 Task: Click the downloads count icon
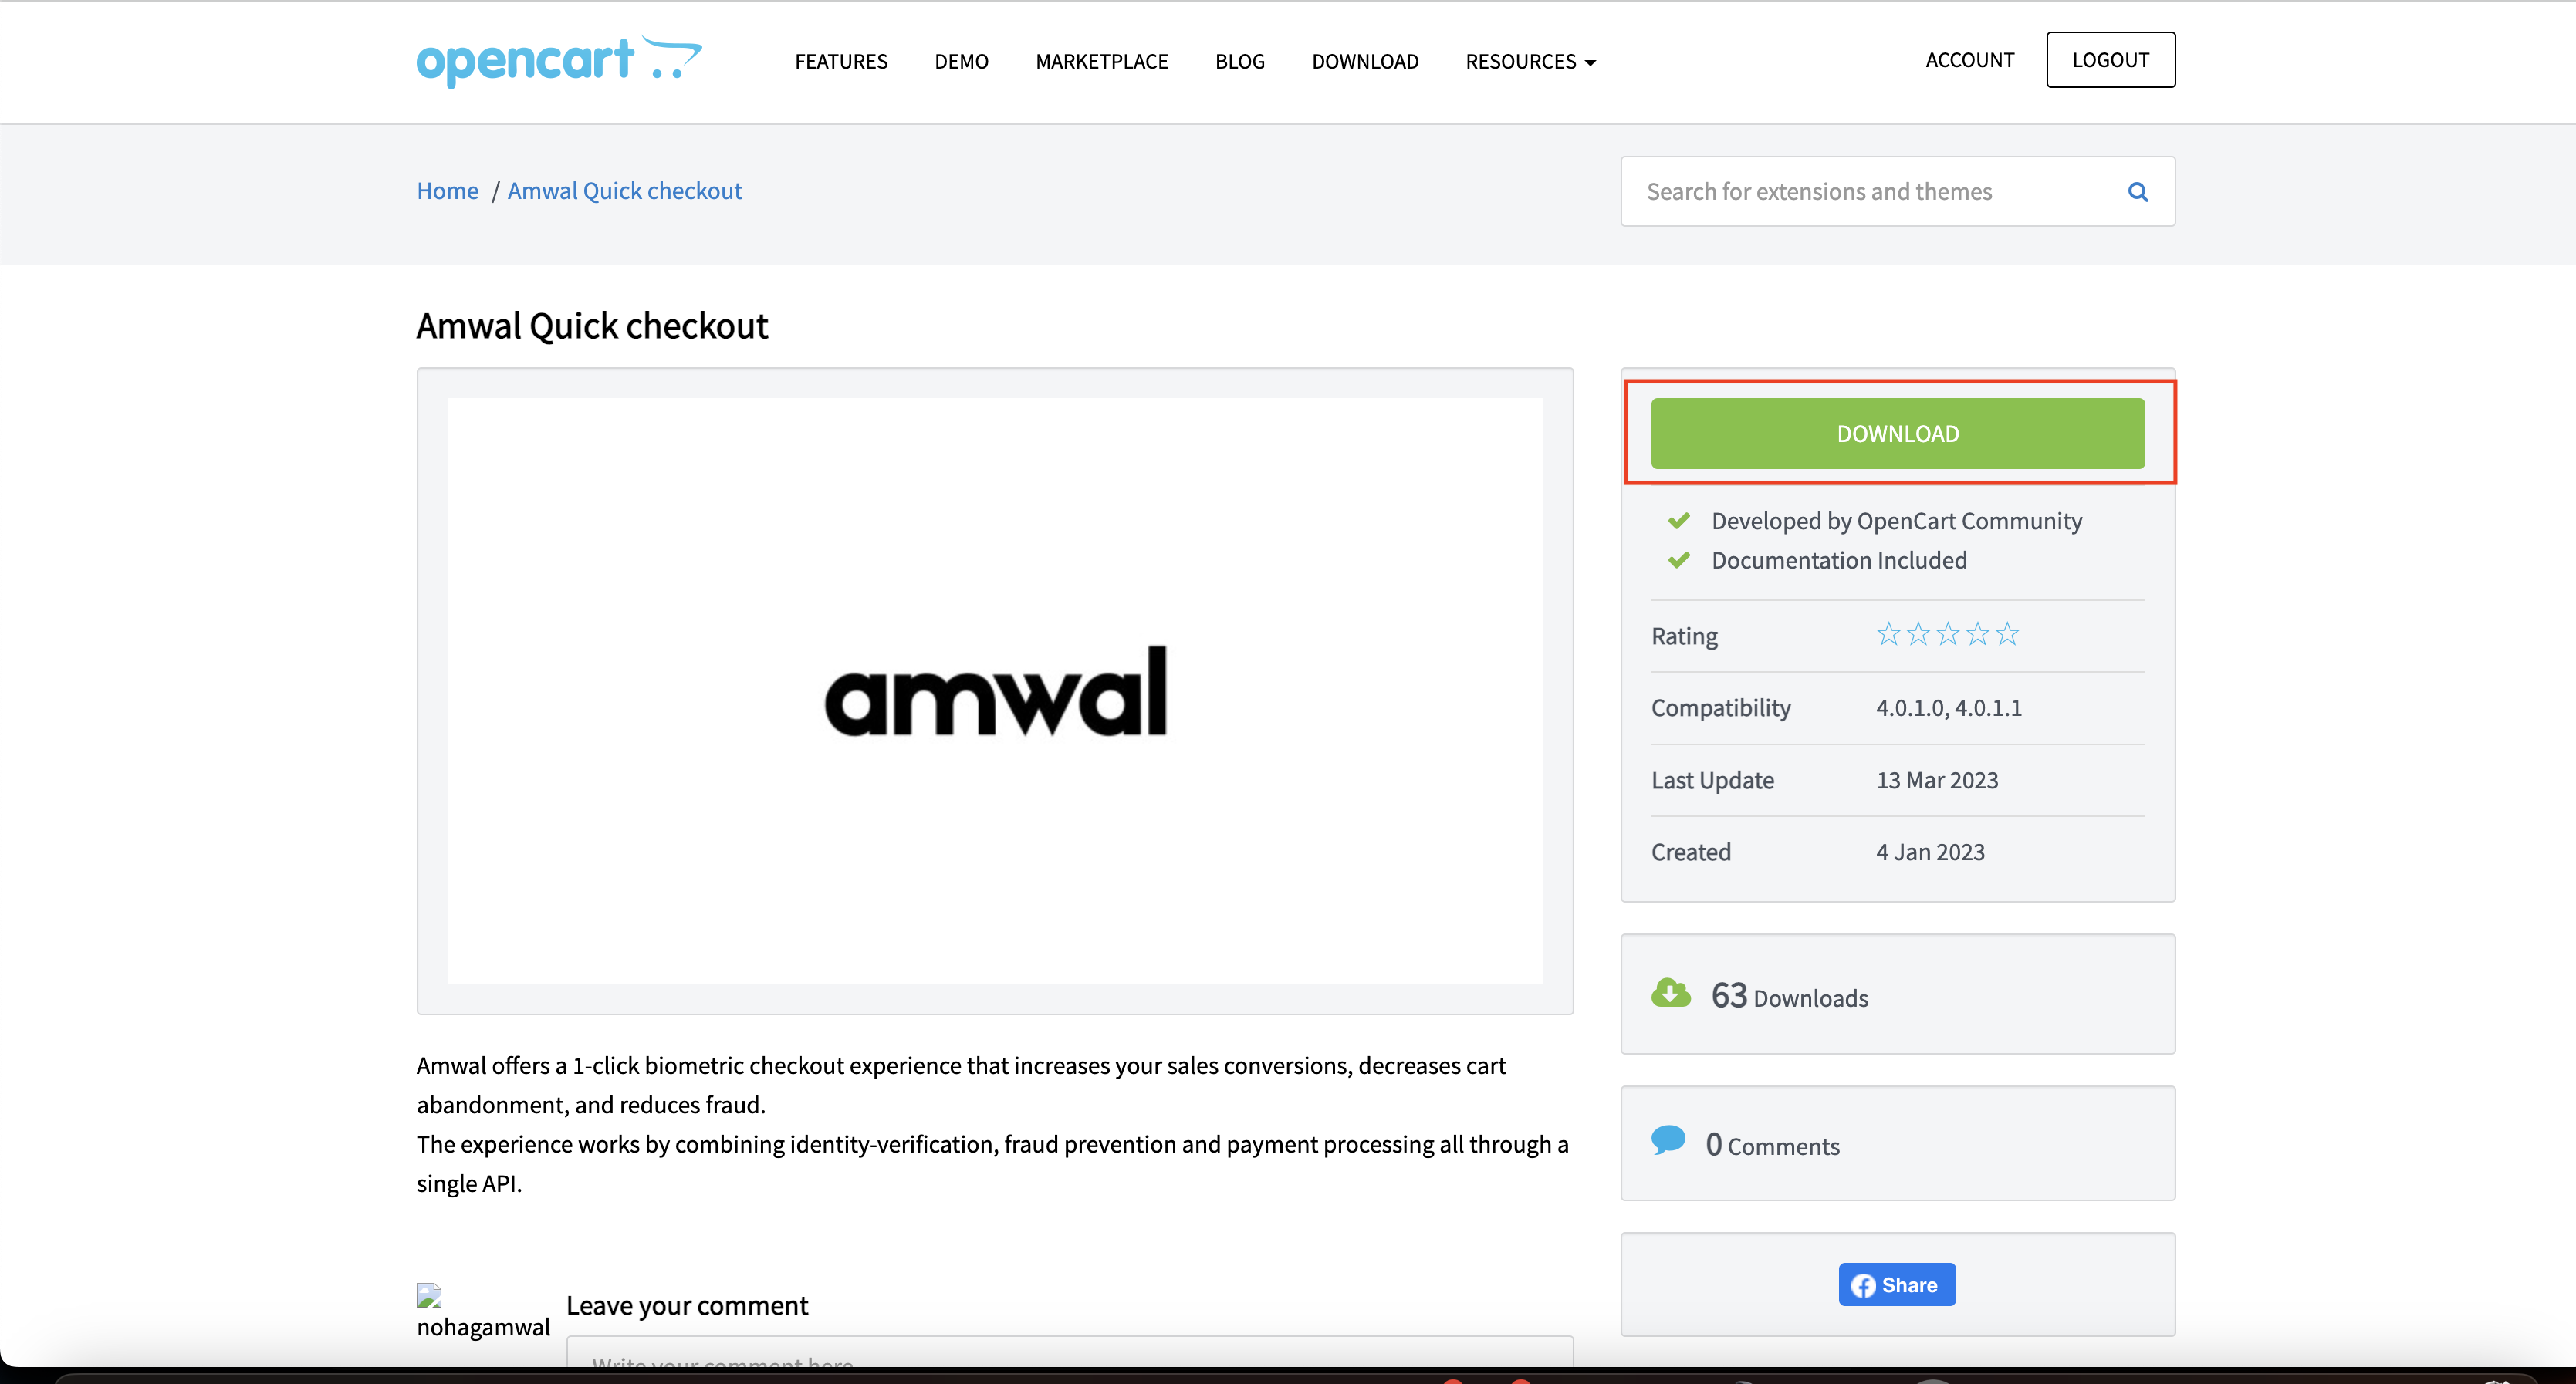pos(1672,994)
